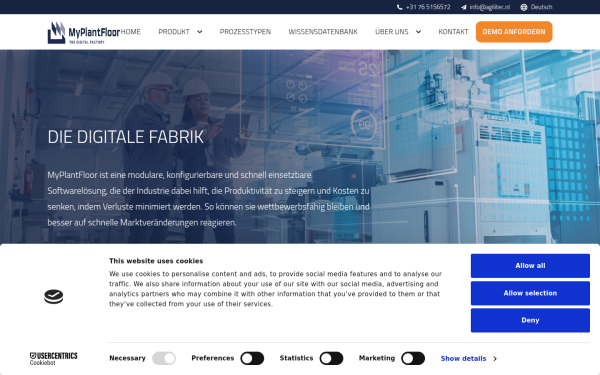Expand the ÜBER UNS dropdown chevron

point(418,32)
